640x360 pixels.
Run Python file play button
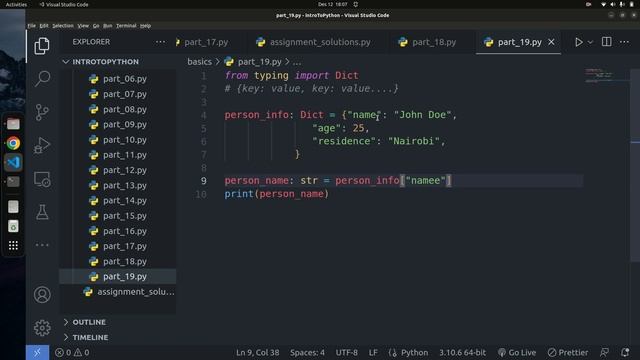point(578,42)
